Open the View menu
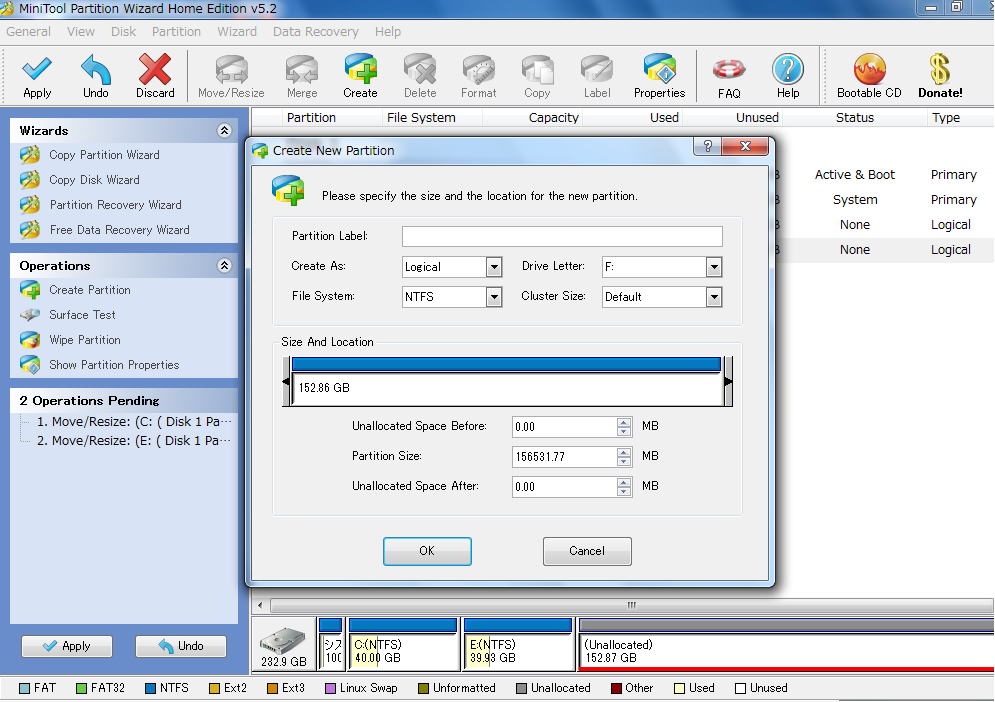This screenshot has height=702, width=995. tap(81, 32)
